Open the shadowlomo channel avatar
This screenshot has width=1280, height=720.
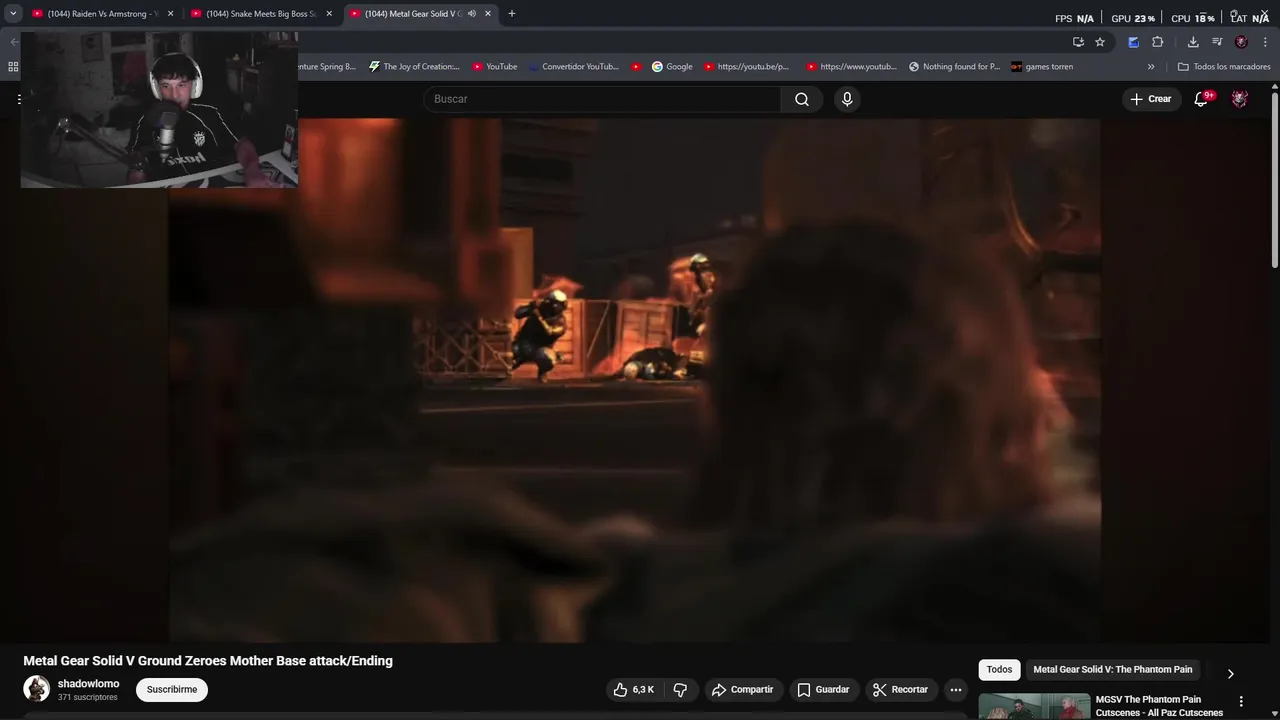pyautogui.click(x=37, y=689)
